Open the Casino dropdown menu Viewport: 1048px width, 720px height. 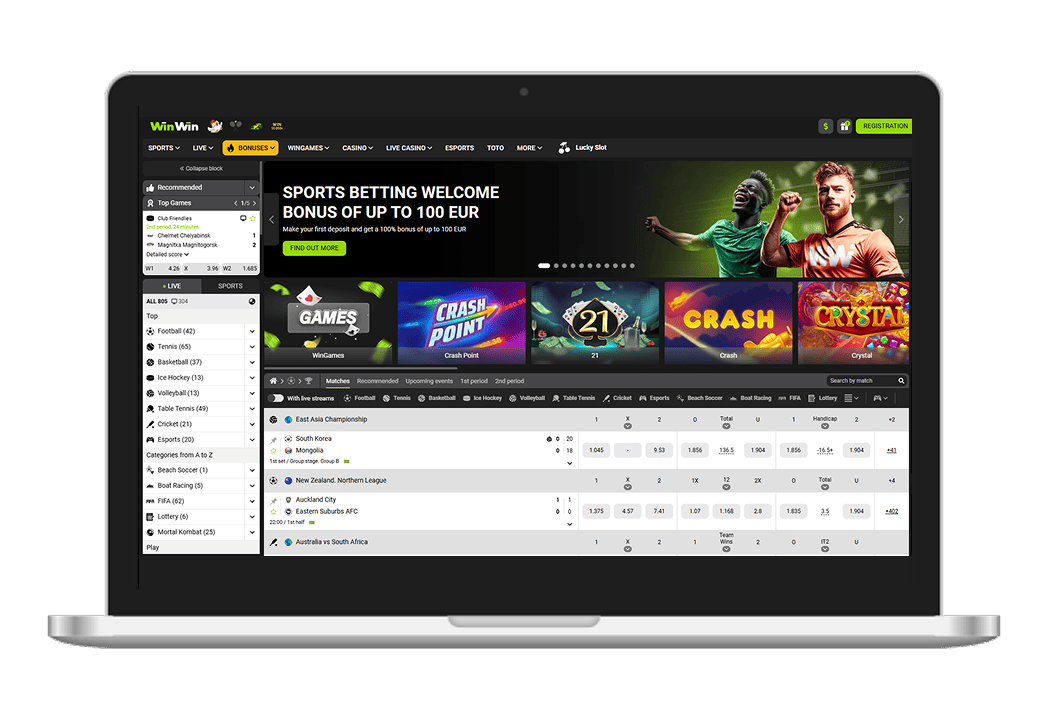pyautogui.click(x=357, y=148)
